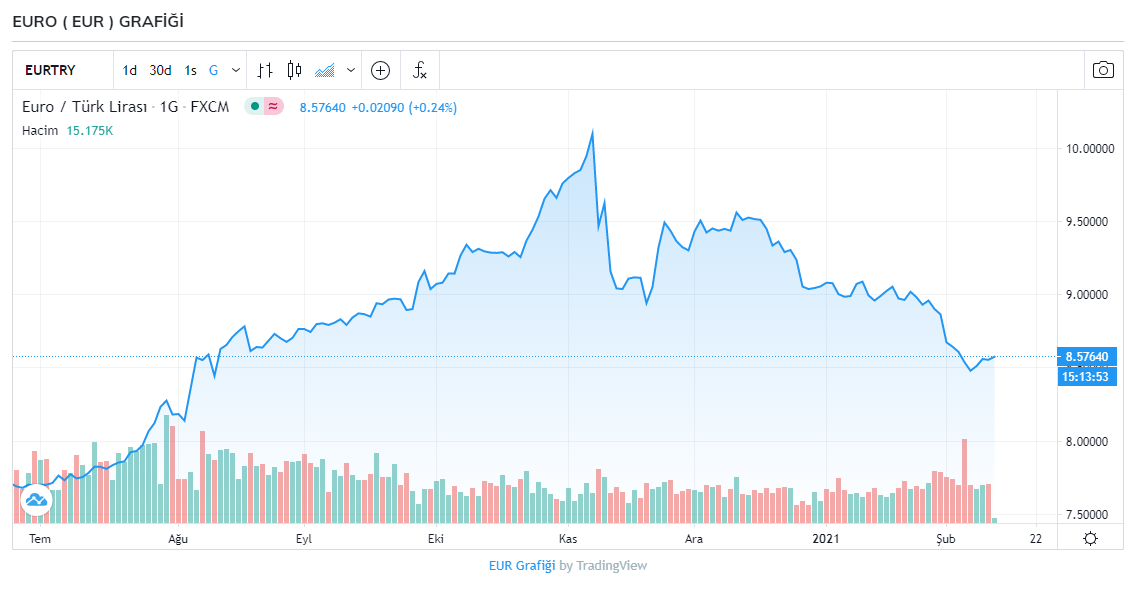Expand the chart style dropdown arrow
1136x600 pixels.
349,70
